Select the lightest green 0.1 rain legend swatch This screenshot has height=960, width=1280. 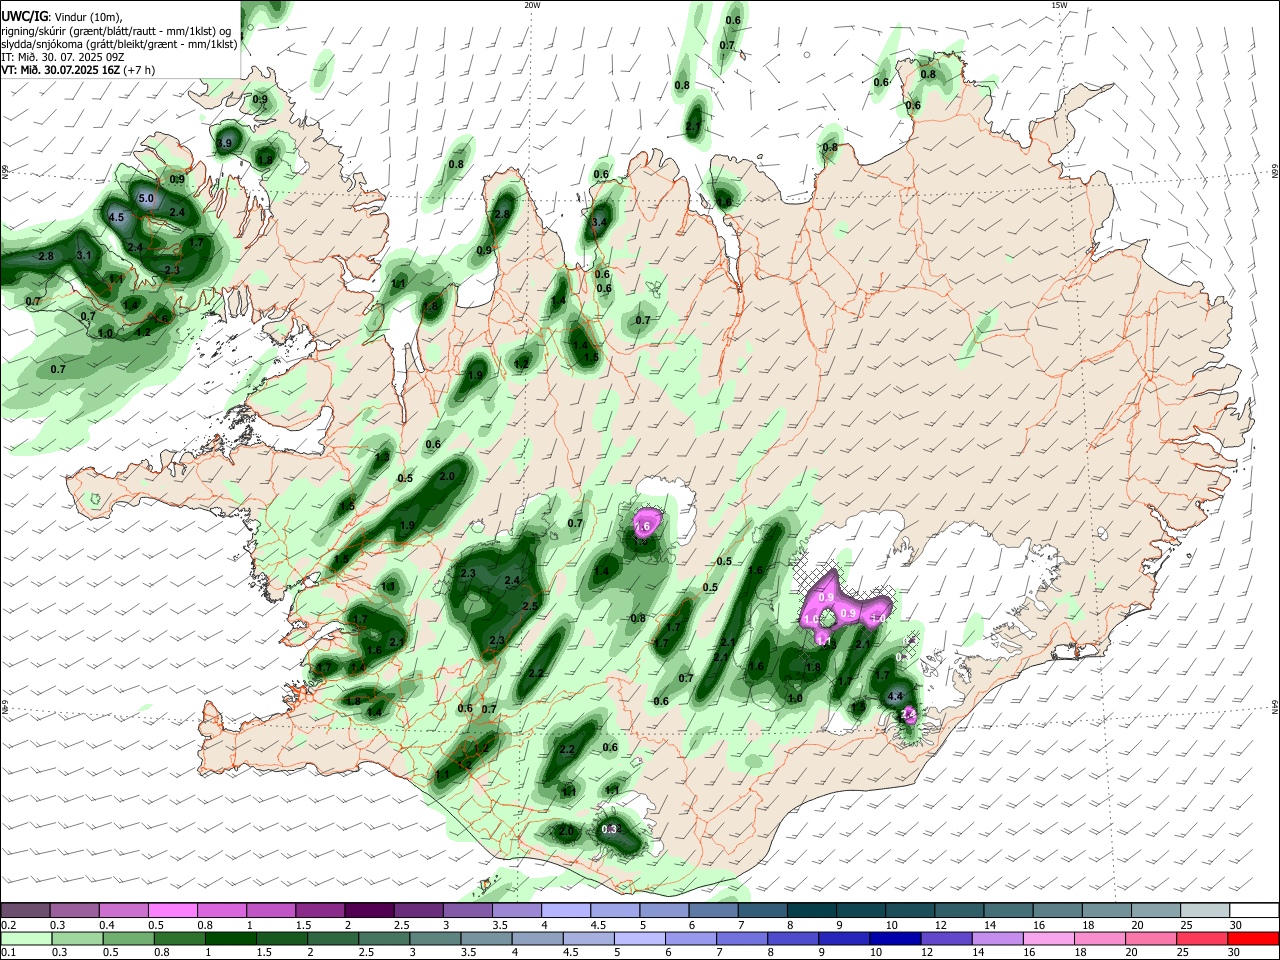click(26, 938)
